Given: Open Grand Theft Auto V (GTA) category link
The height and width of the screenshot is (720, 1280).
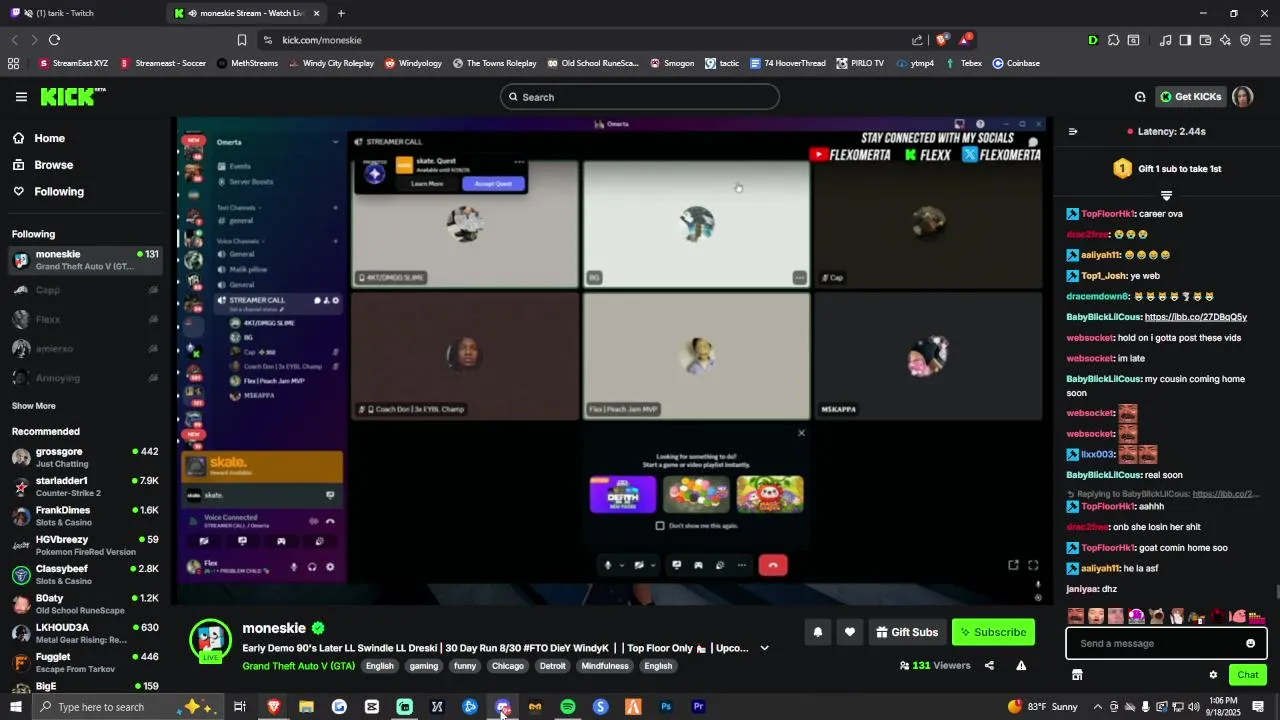Looking at the screenshot, I should point(298,666).
